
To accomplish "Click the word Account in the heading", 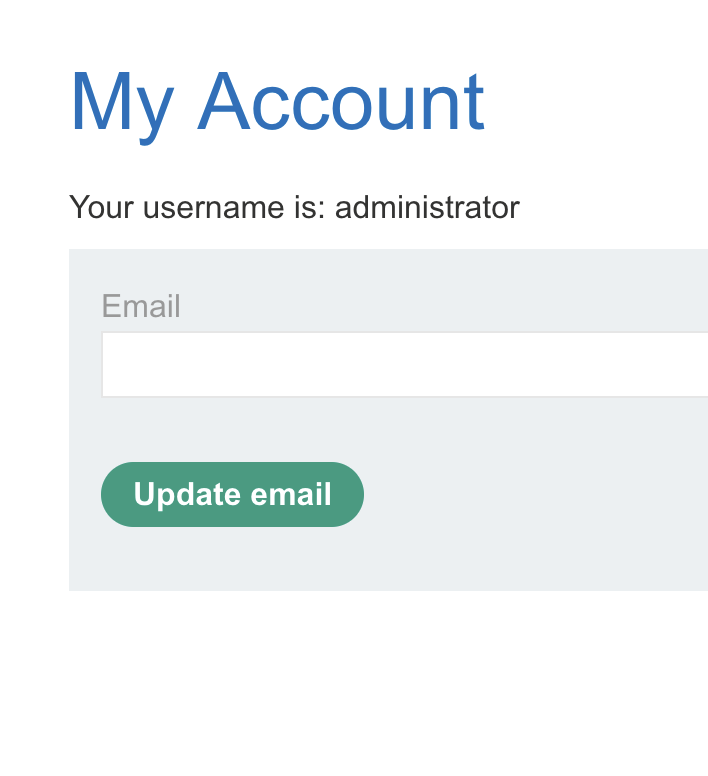I will tap(341, 102).
